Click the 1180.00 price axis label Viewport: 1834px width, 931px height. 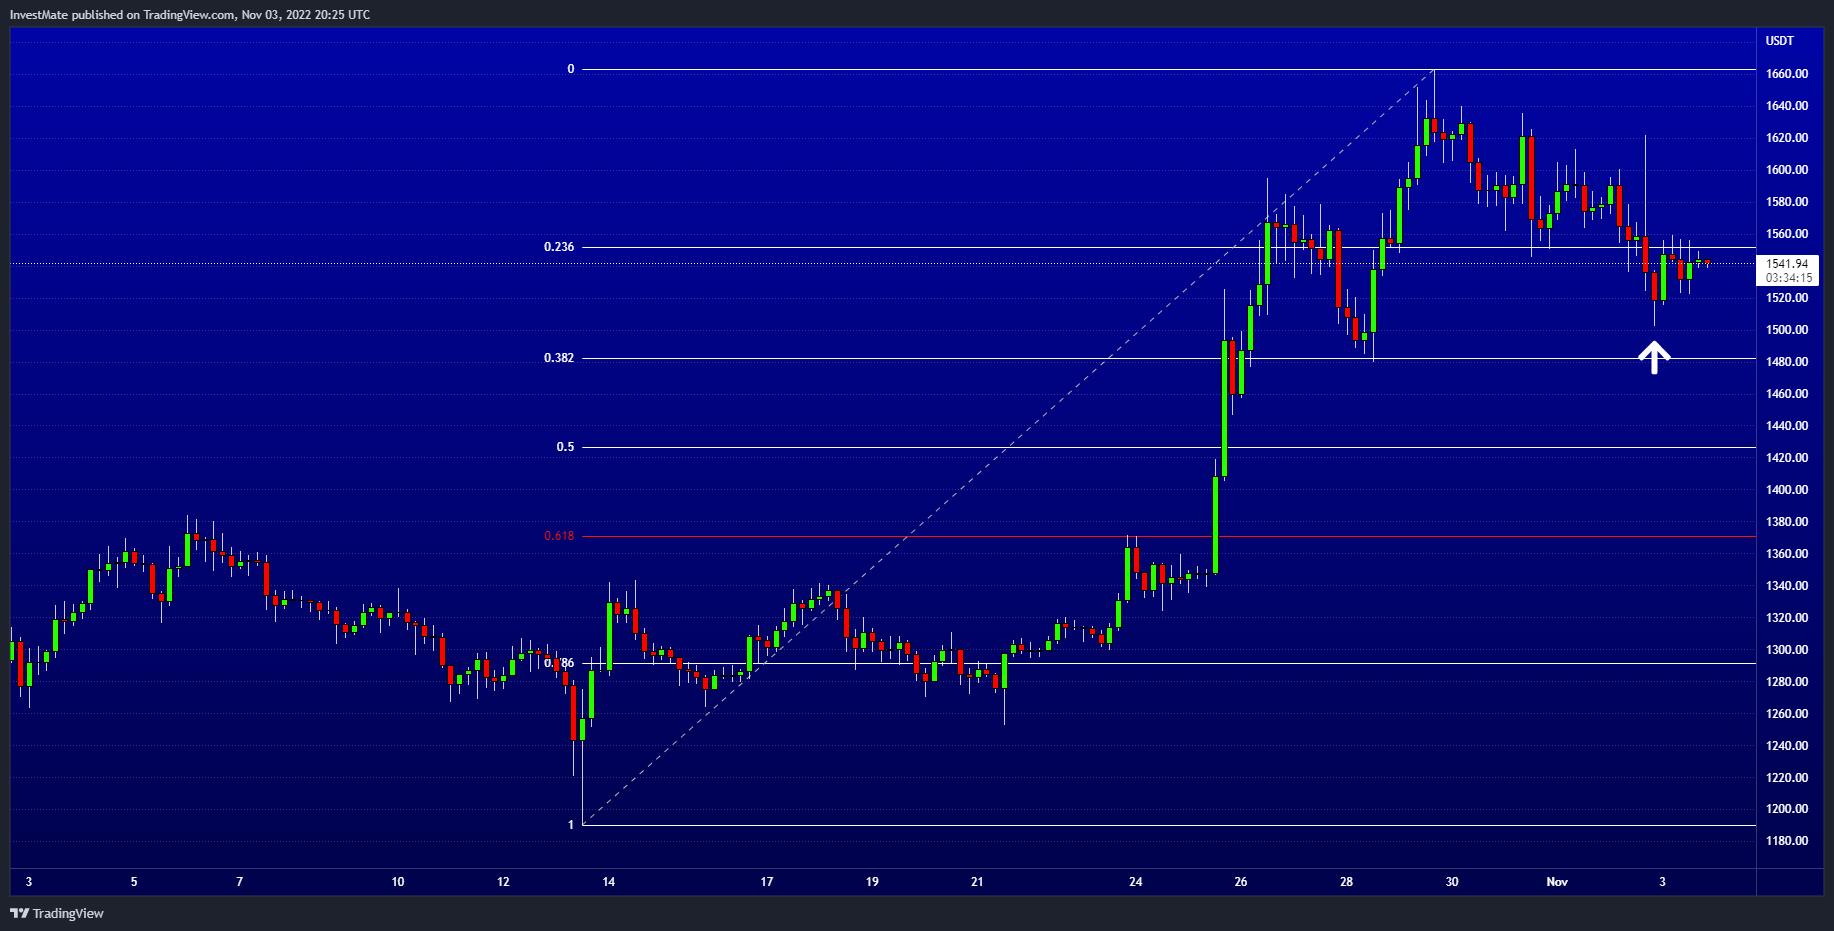pyautogui.click(x=1787, y=841)
